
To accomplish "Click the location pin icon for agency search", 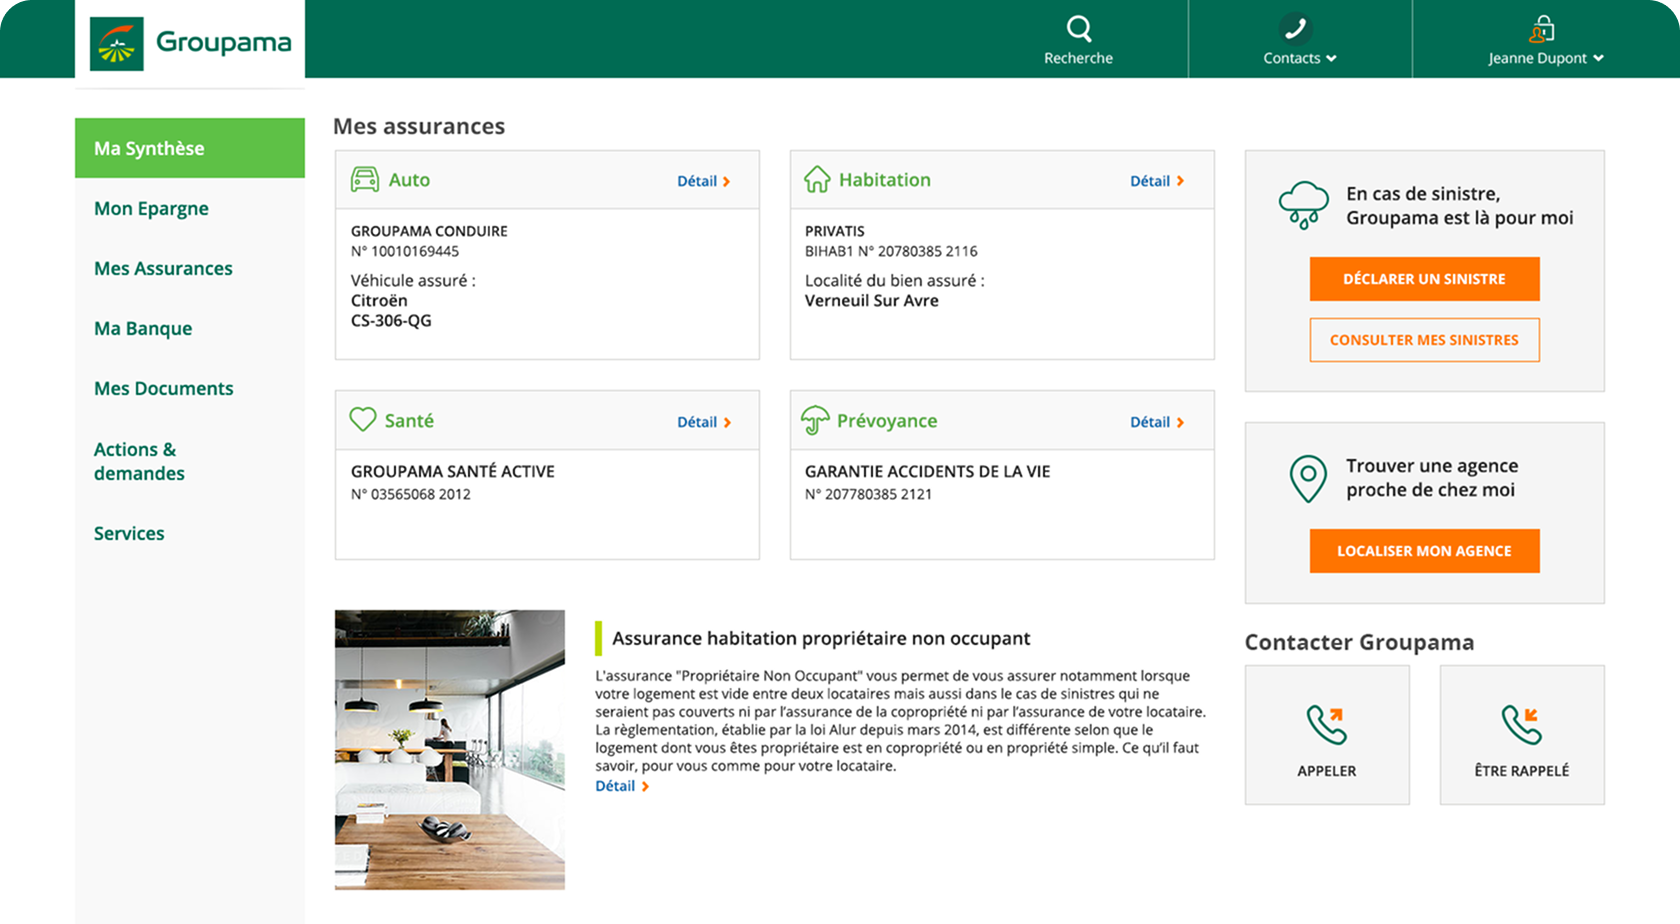I will click(x=1307, y=478).
